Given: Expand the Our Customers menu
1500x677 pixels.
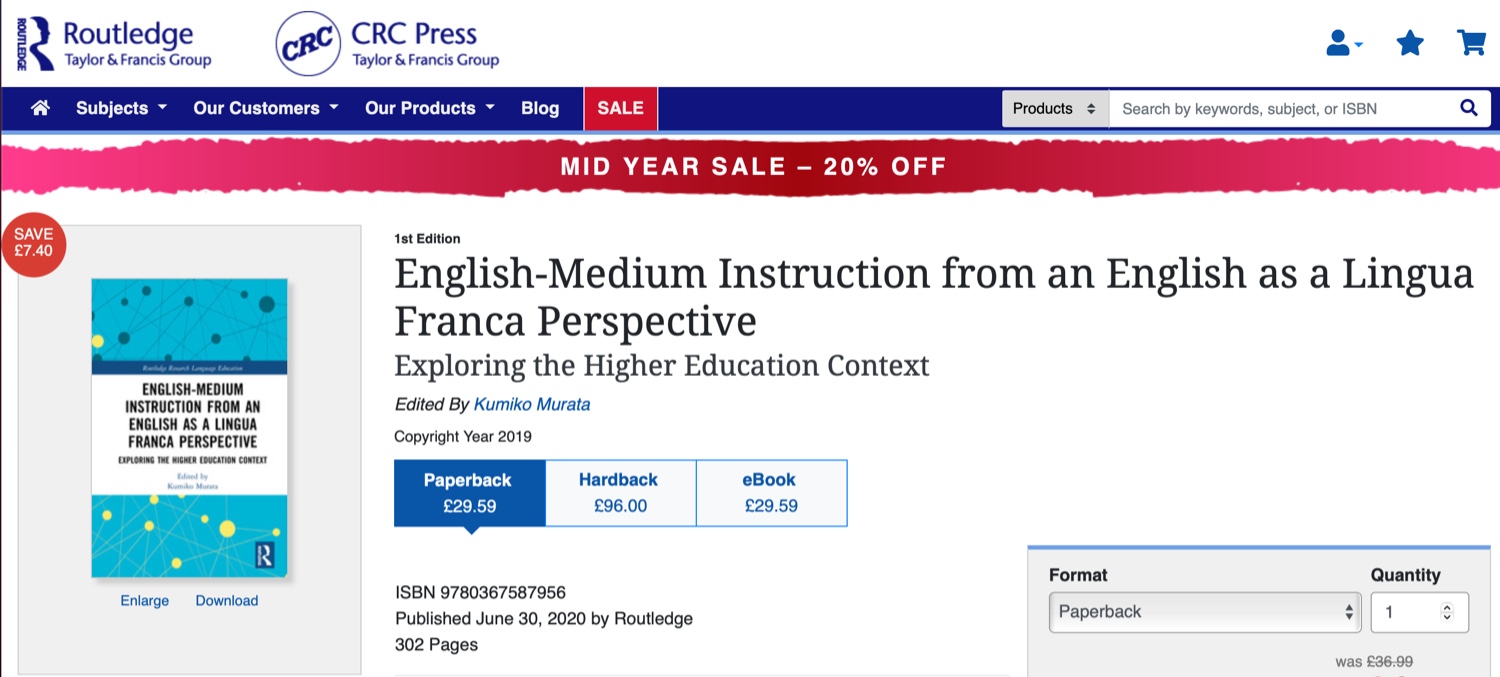Looking at the screenshot, I should [265, 108].
